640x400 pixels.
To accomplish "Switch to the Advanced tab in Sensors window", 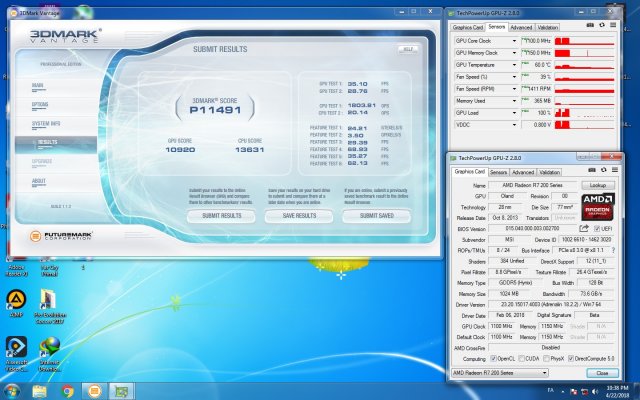I will [x=521, y=27].
